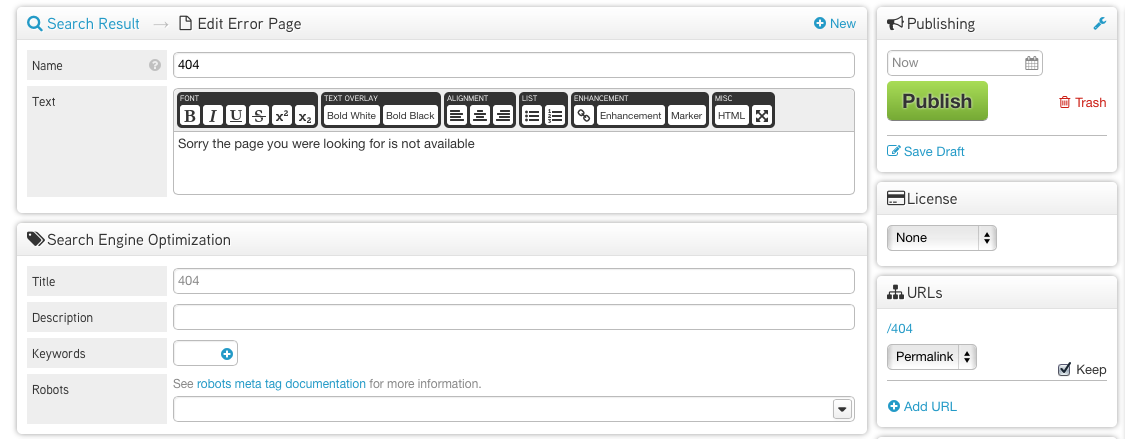Apply Bold formatting in text toolbar
The image size is (1125, 439).
pyautogui.click(x=189, y=115)
